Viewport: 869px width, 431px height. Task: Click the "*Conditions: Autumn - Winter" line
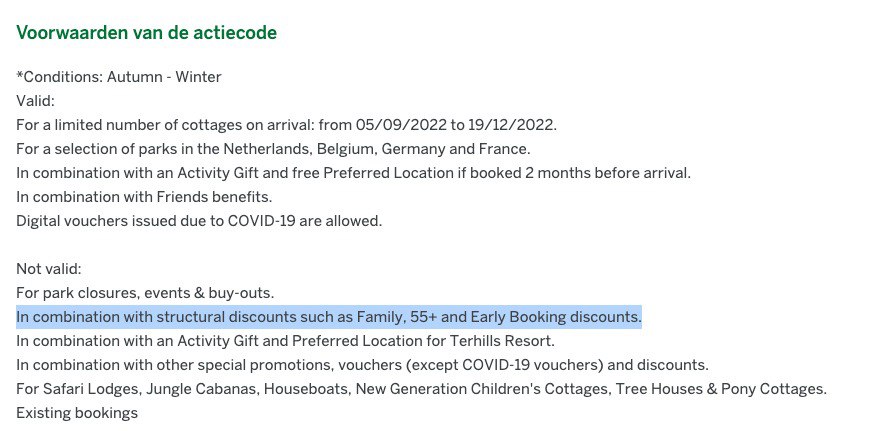[119, 77]
